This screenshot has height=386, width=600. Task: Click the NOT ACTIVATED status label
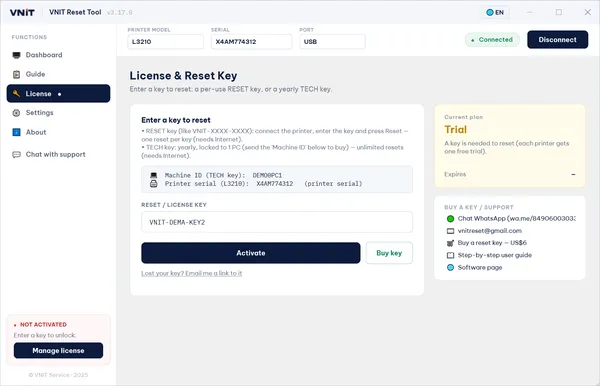pyautogui.click(x=43, y=324)
